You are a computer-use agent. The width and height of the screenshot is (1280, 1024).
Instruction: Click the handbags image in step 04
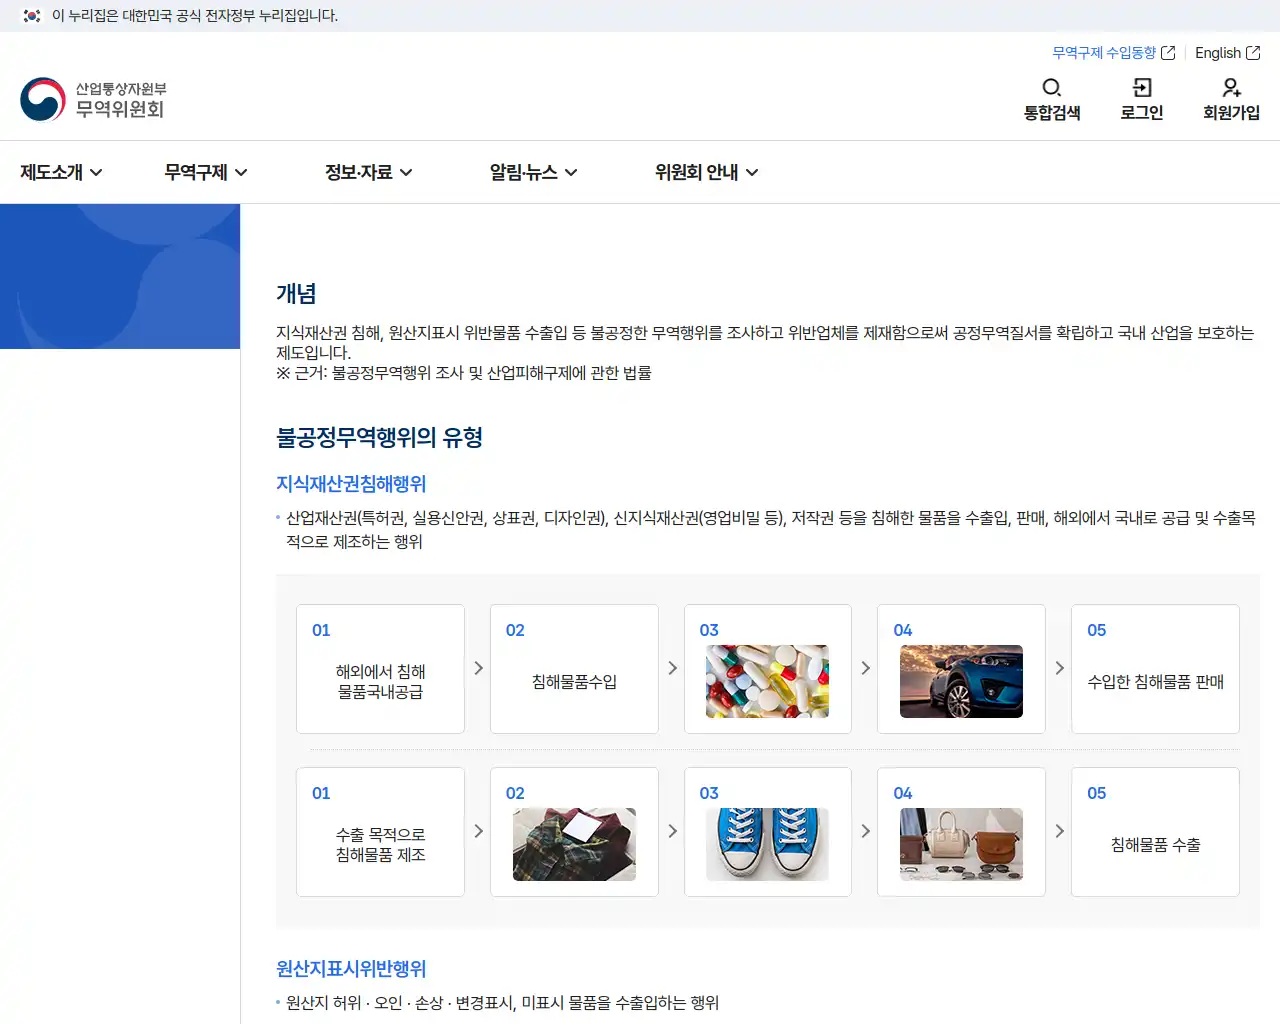click(961, 844)
